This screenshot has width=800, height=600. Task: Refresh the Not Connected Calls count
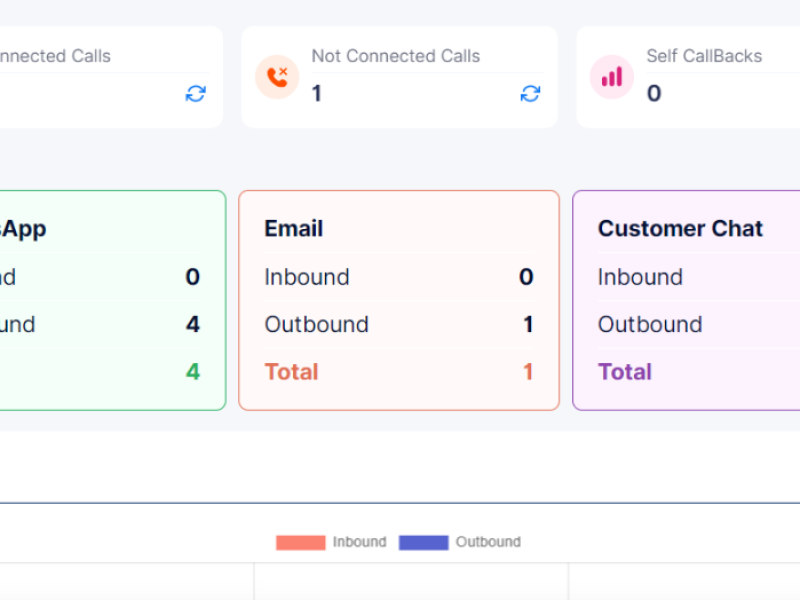point(530,94)
